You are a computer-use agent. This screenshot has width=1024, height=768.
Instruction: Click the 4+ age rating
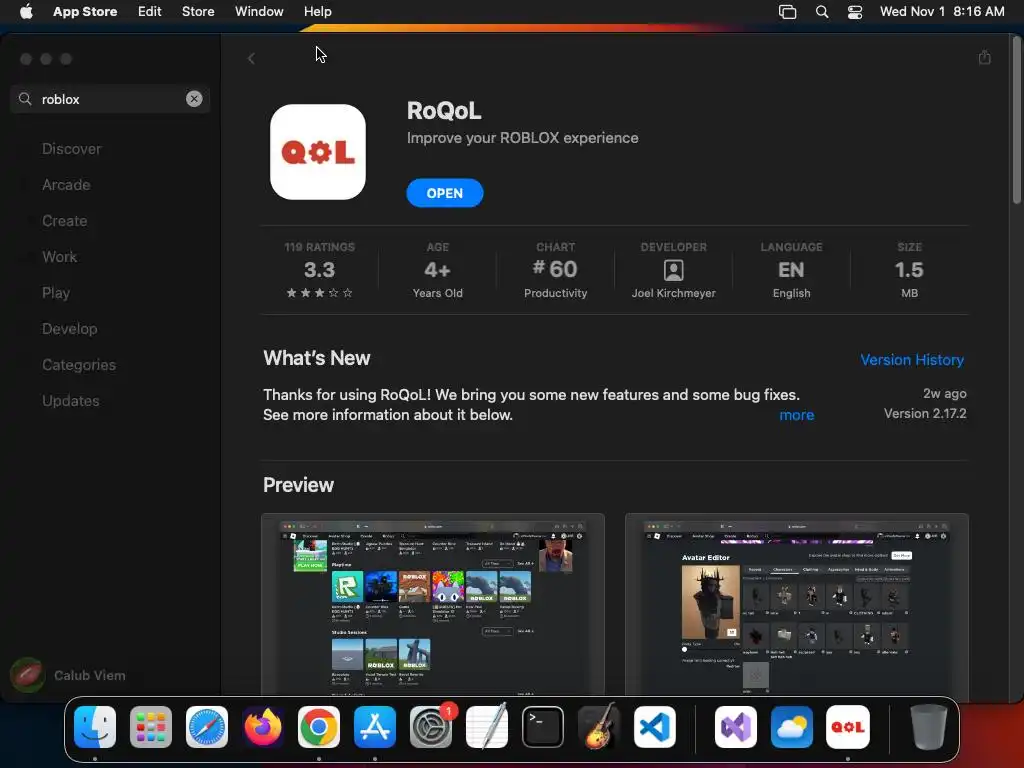(438, 270)
